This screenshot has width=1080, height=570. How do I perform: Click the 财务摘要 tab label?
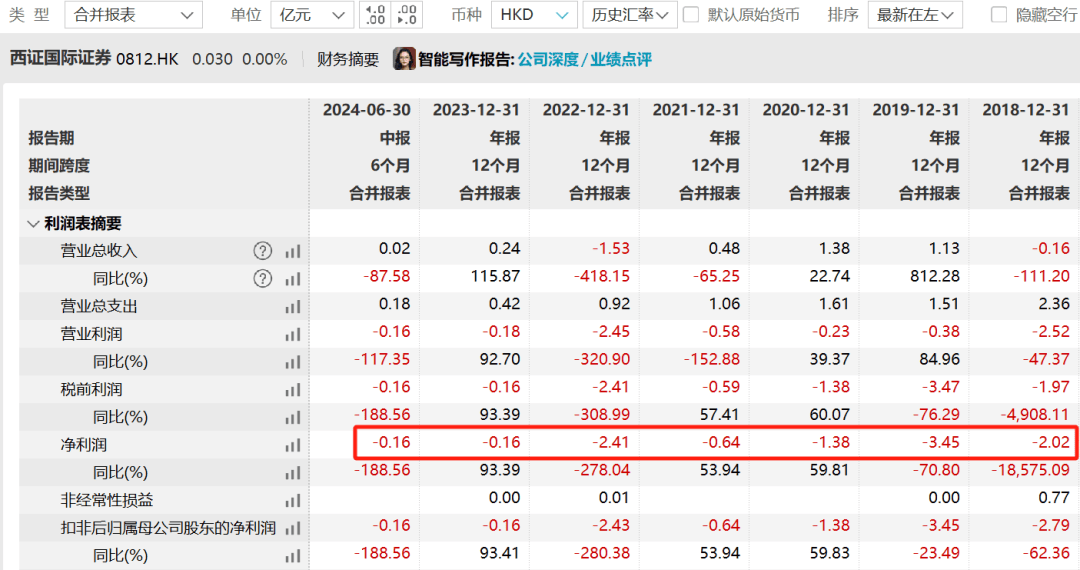(x=348, y=60)
